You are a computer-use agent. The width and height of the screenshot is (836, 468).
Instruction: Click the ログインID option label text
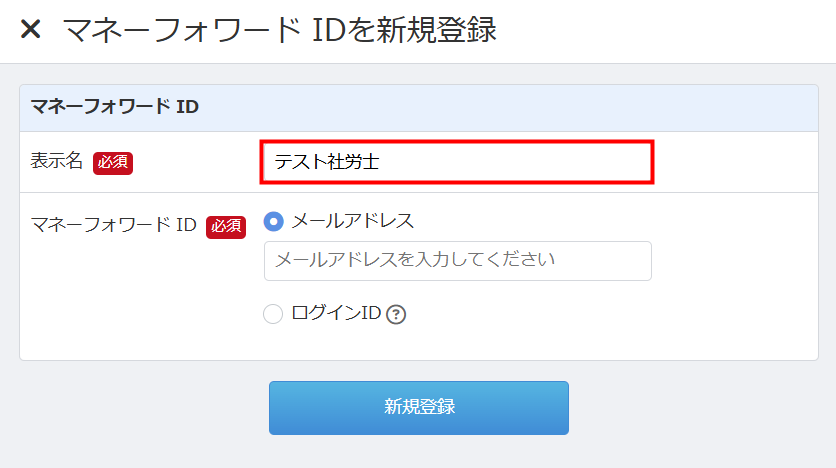336,314
